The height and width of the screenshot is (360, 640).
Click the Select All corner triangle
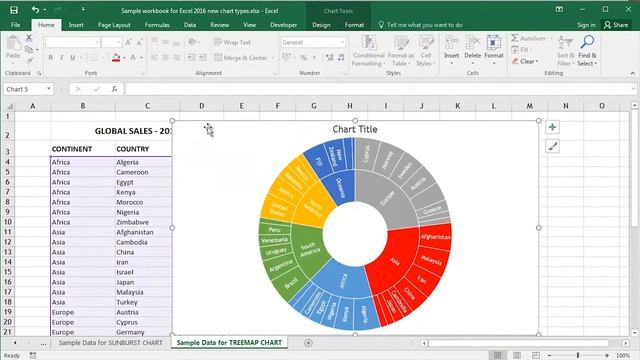(9, 106)
